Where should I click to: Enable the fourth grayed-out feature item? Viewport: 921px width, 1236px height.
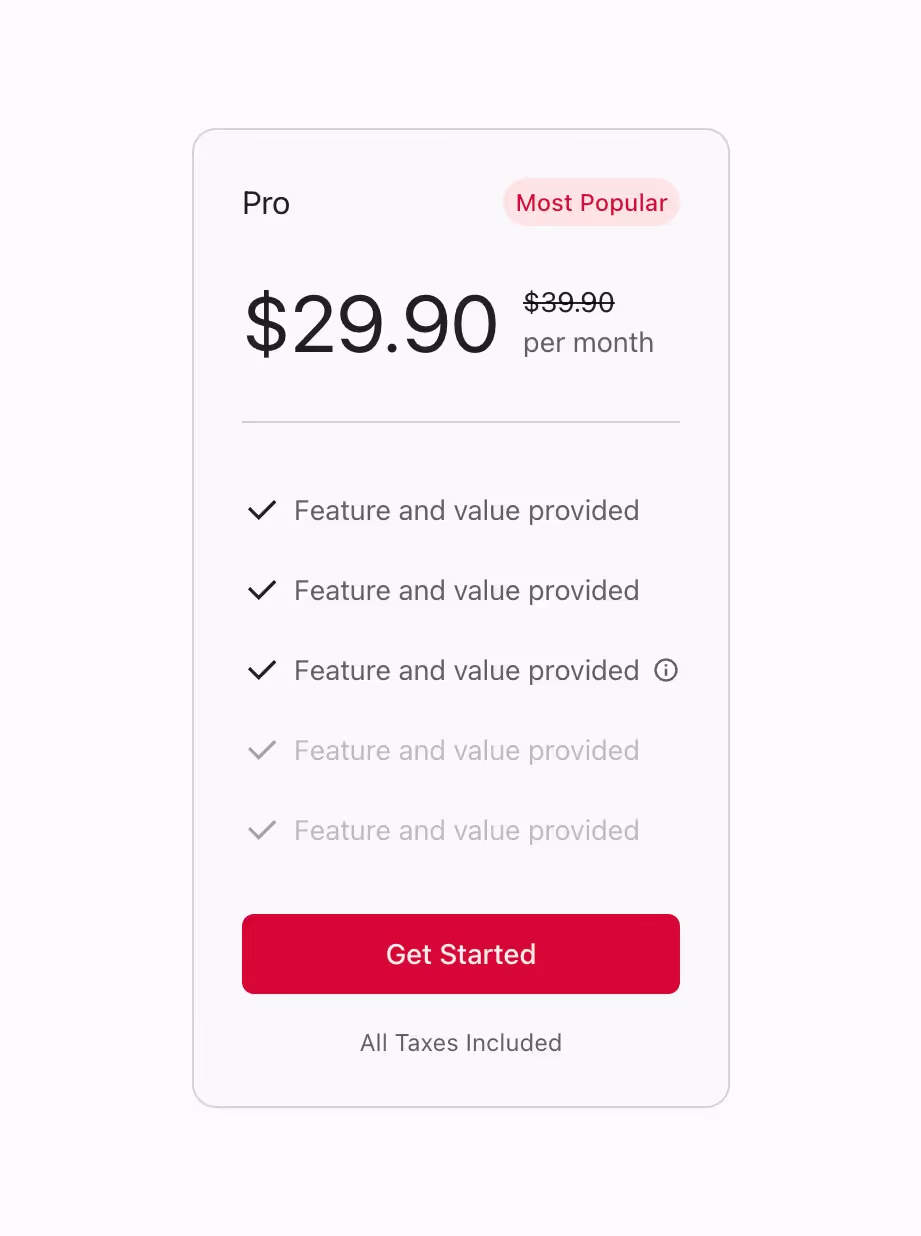tap(466, 750)
